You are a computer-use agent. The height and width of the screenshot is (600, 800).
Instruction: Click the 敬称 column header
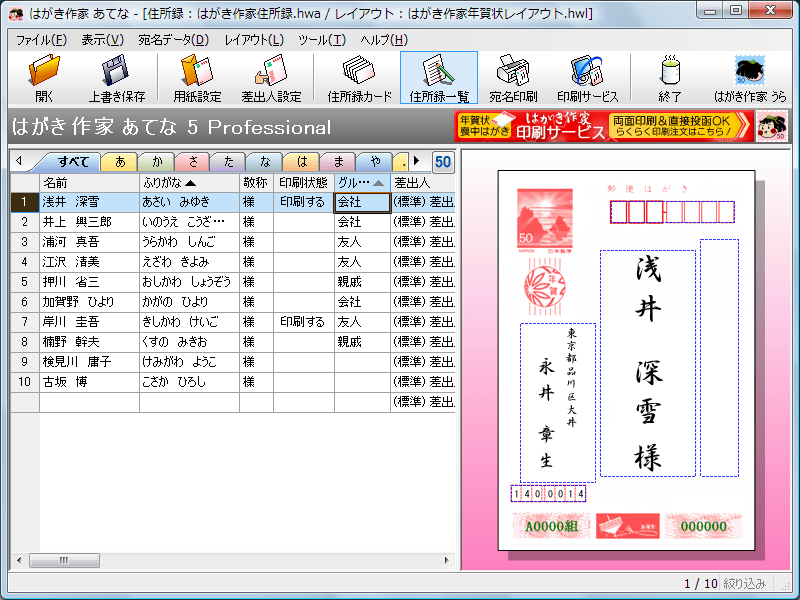tap(256, 183)
